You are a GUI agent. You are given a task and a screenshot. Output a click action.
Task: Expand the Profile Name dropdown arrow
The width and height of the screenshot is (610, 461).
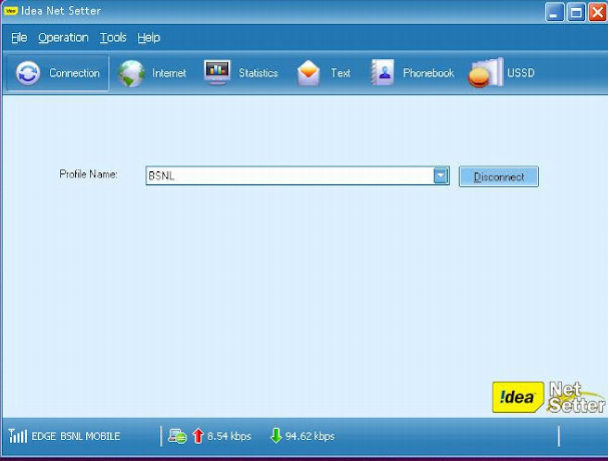point(441,175)
